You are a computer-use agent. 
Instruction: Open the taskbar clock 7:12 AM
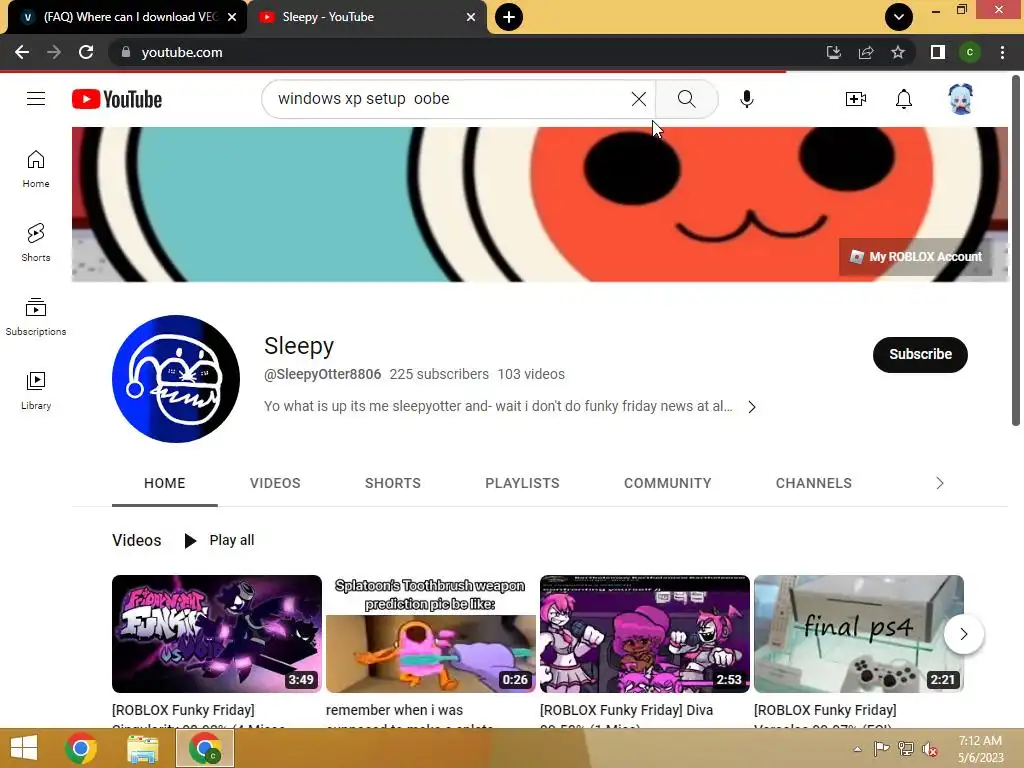[980, 749]
